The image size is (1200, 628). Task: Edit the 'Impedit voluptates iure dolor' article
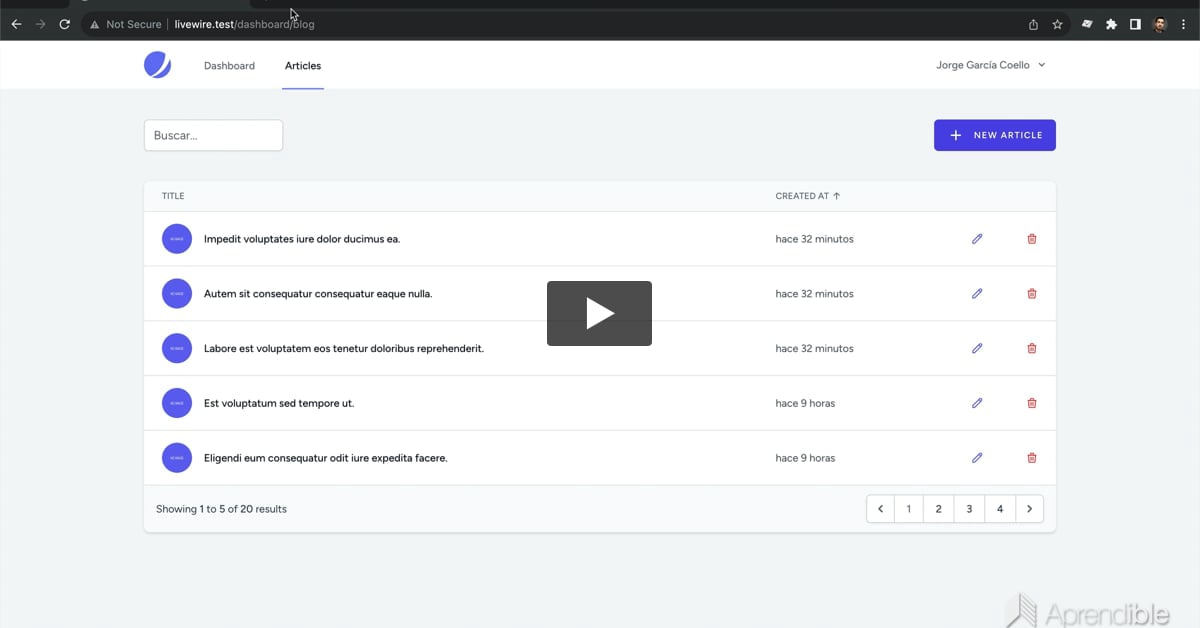click(x=977, y=239)
